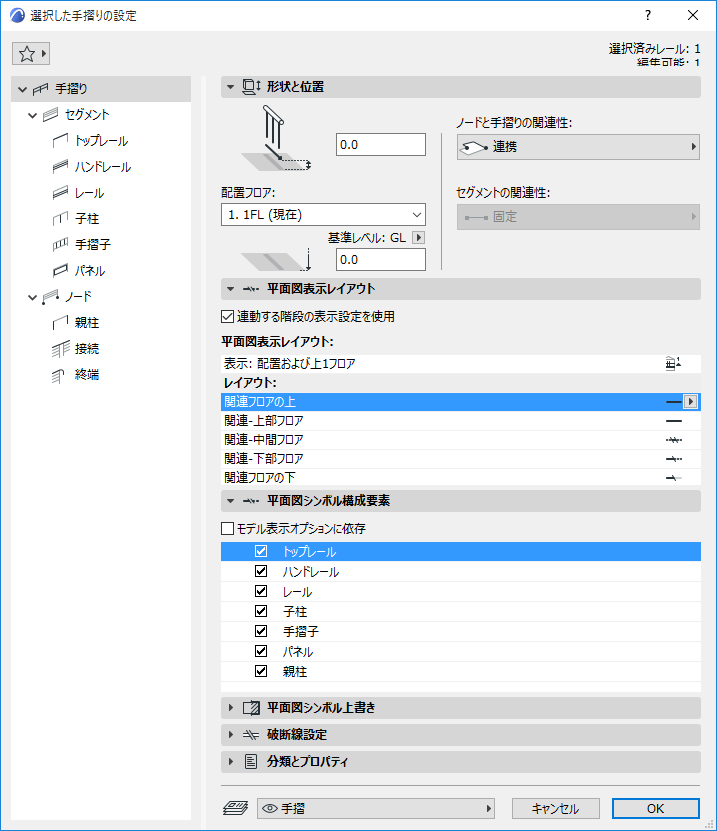
Task: Open 子柱 settings in tree
Action: (x=87, y=218)
